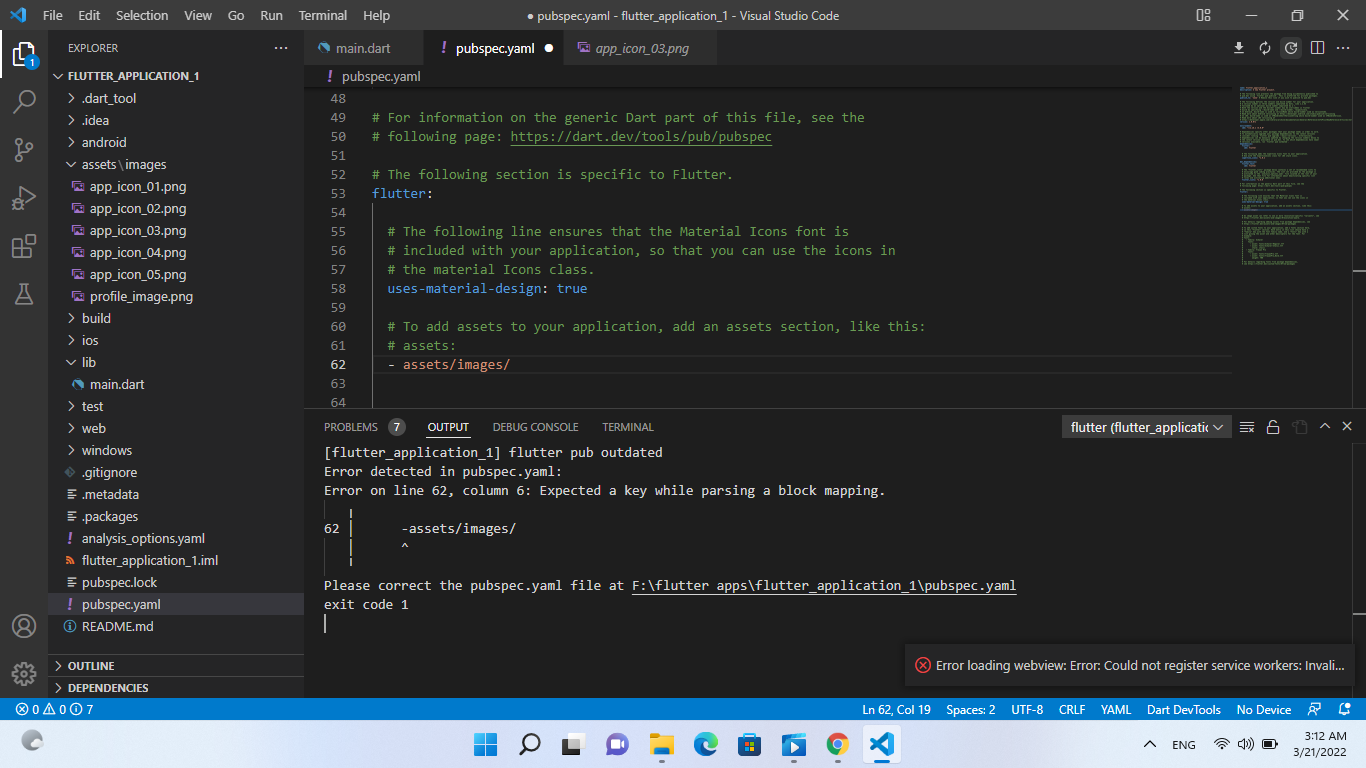The width and height of the screenshot is (1366, 768).
Task: Expand the windows folder
Action: (x=176, y=450)
